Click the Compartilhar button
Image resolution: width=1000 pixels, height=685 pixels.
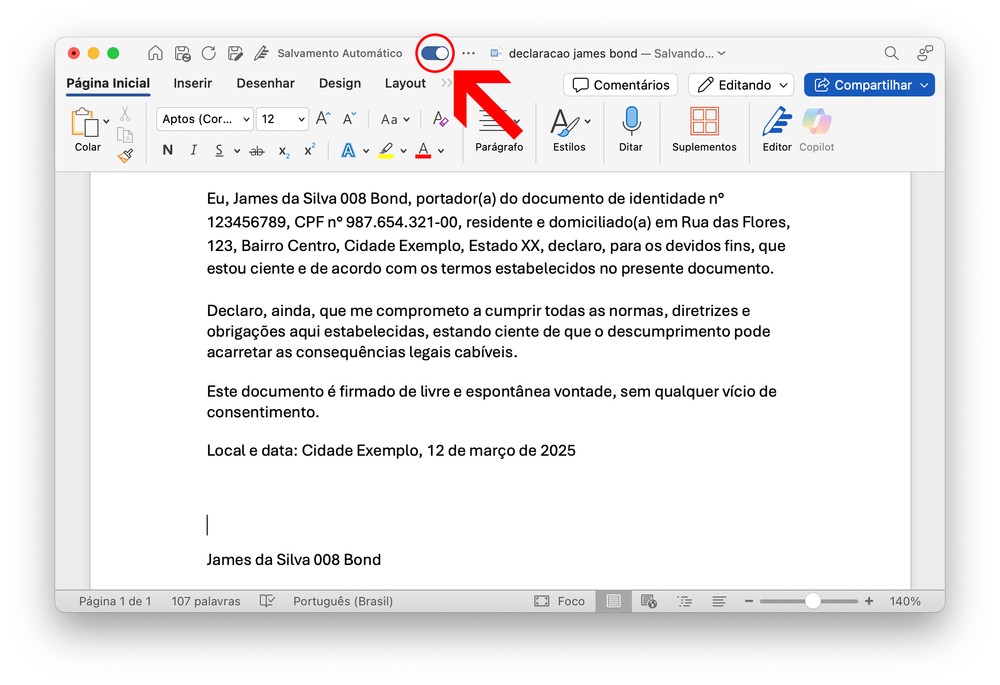(x=869, y=85)
